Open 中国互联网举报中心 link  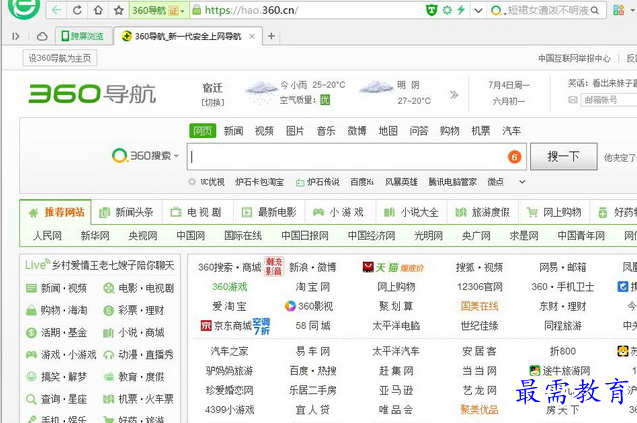(x=574, y=59)
